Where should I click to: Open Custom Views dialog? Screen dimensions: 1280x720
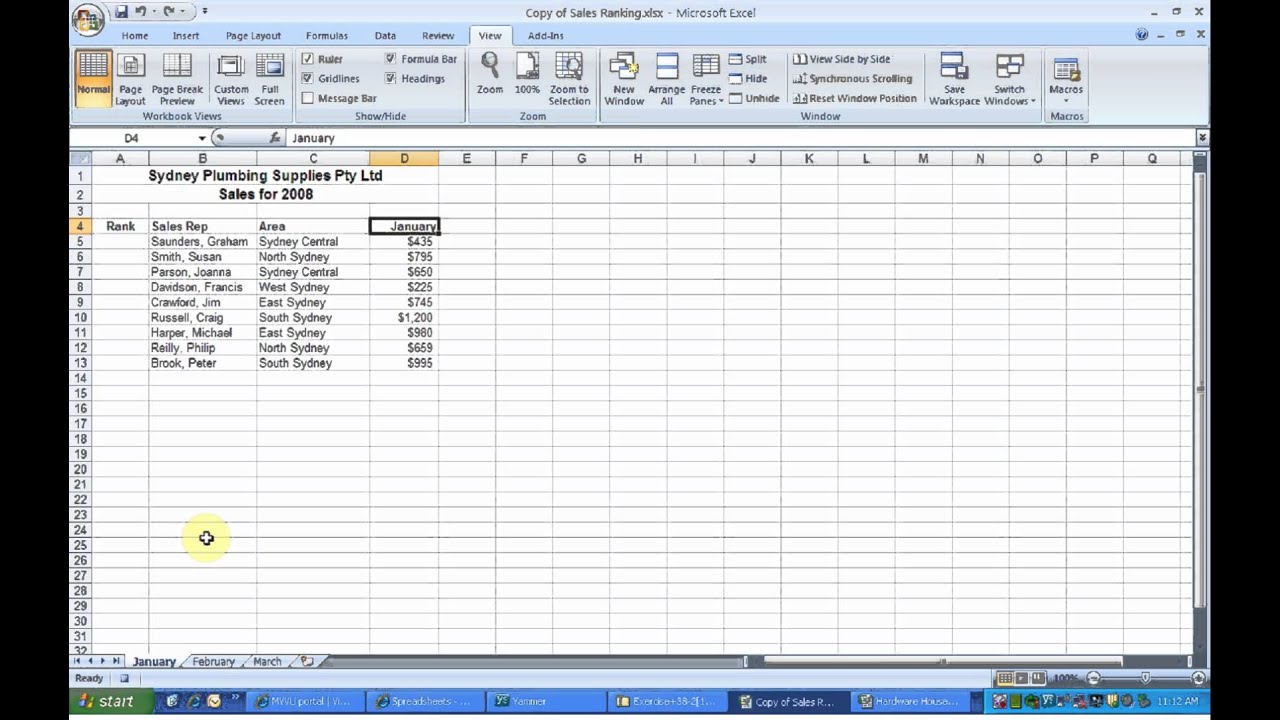[x=231, y=78]
